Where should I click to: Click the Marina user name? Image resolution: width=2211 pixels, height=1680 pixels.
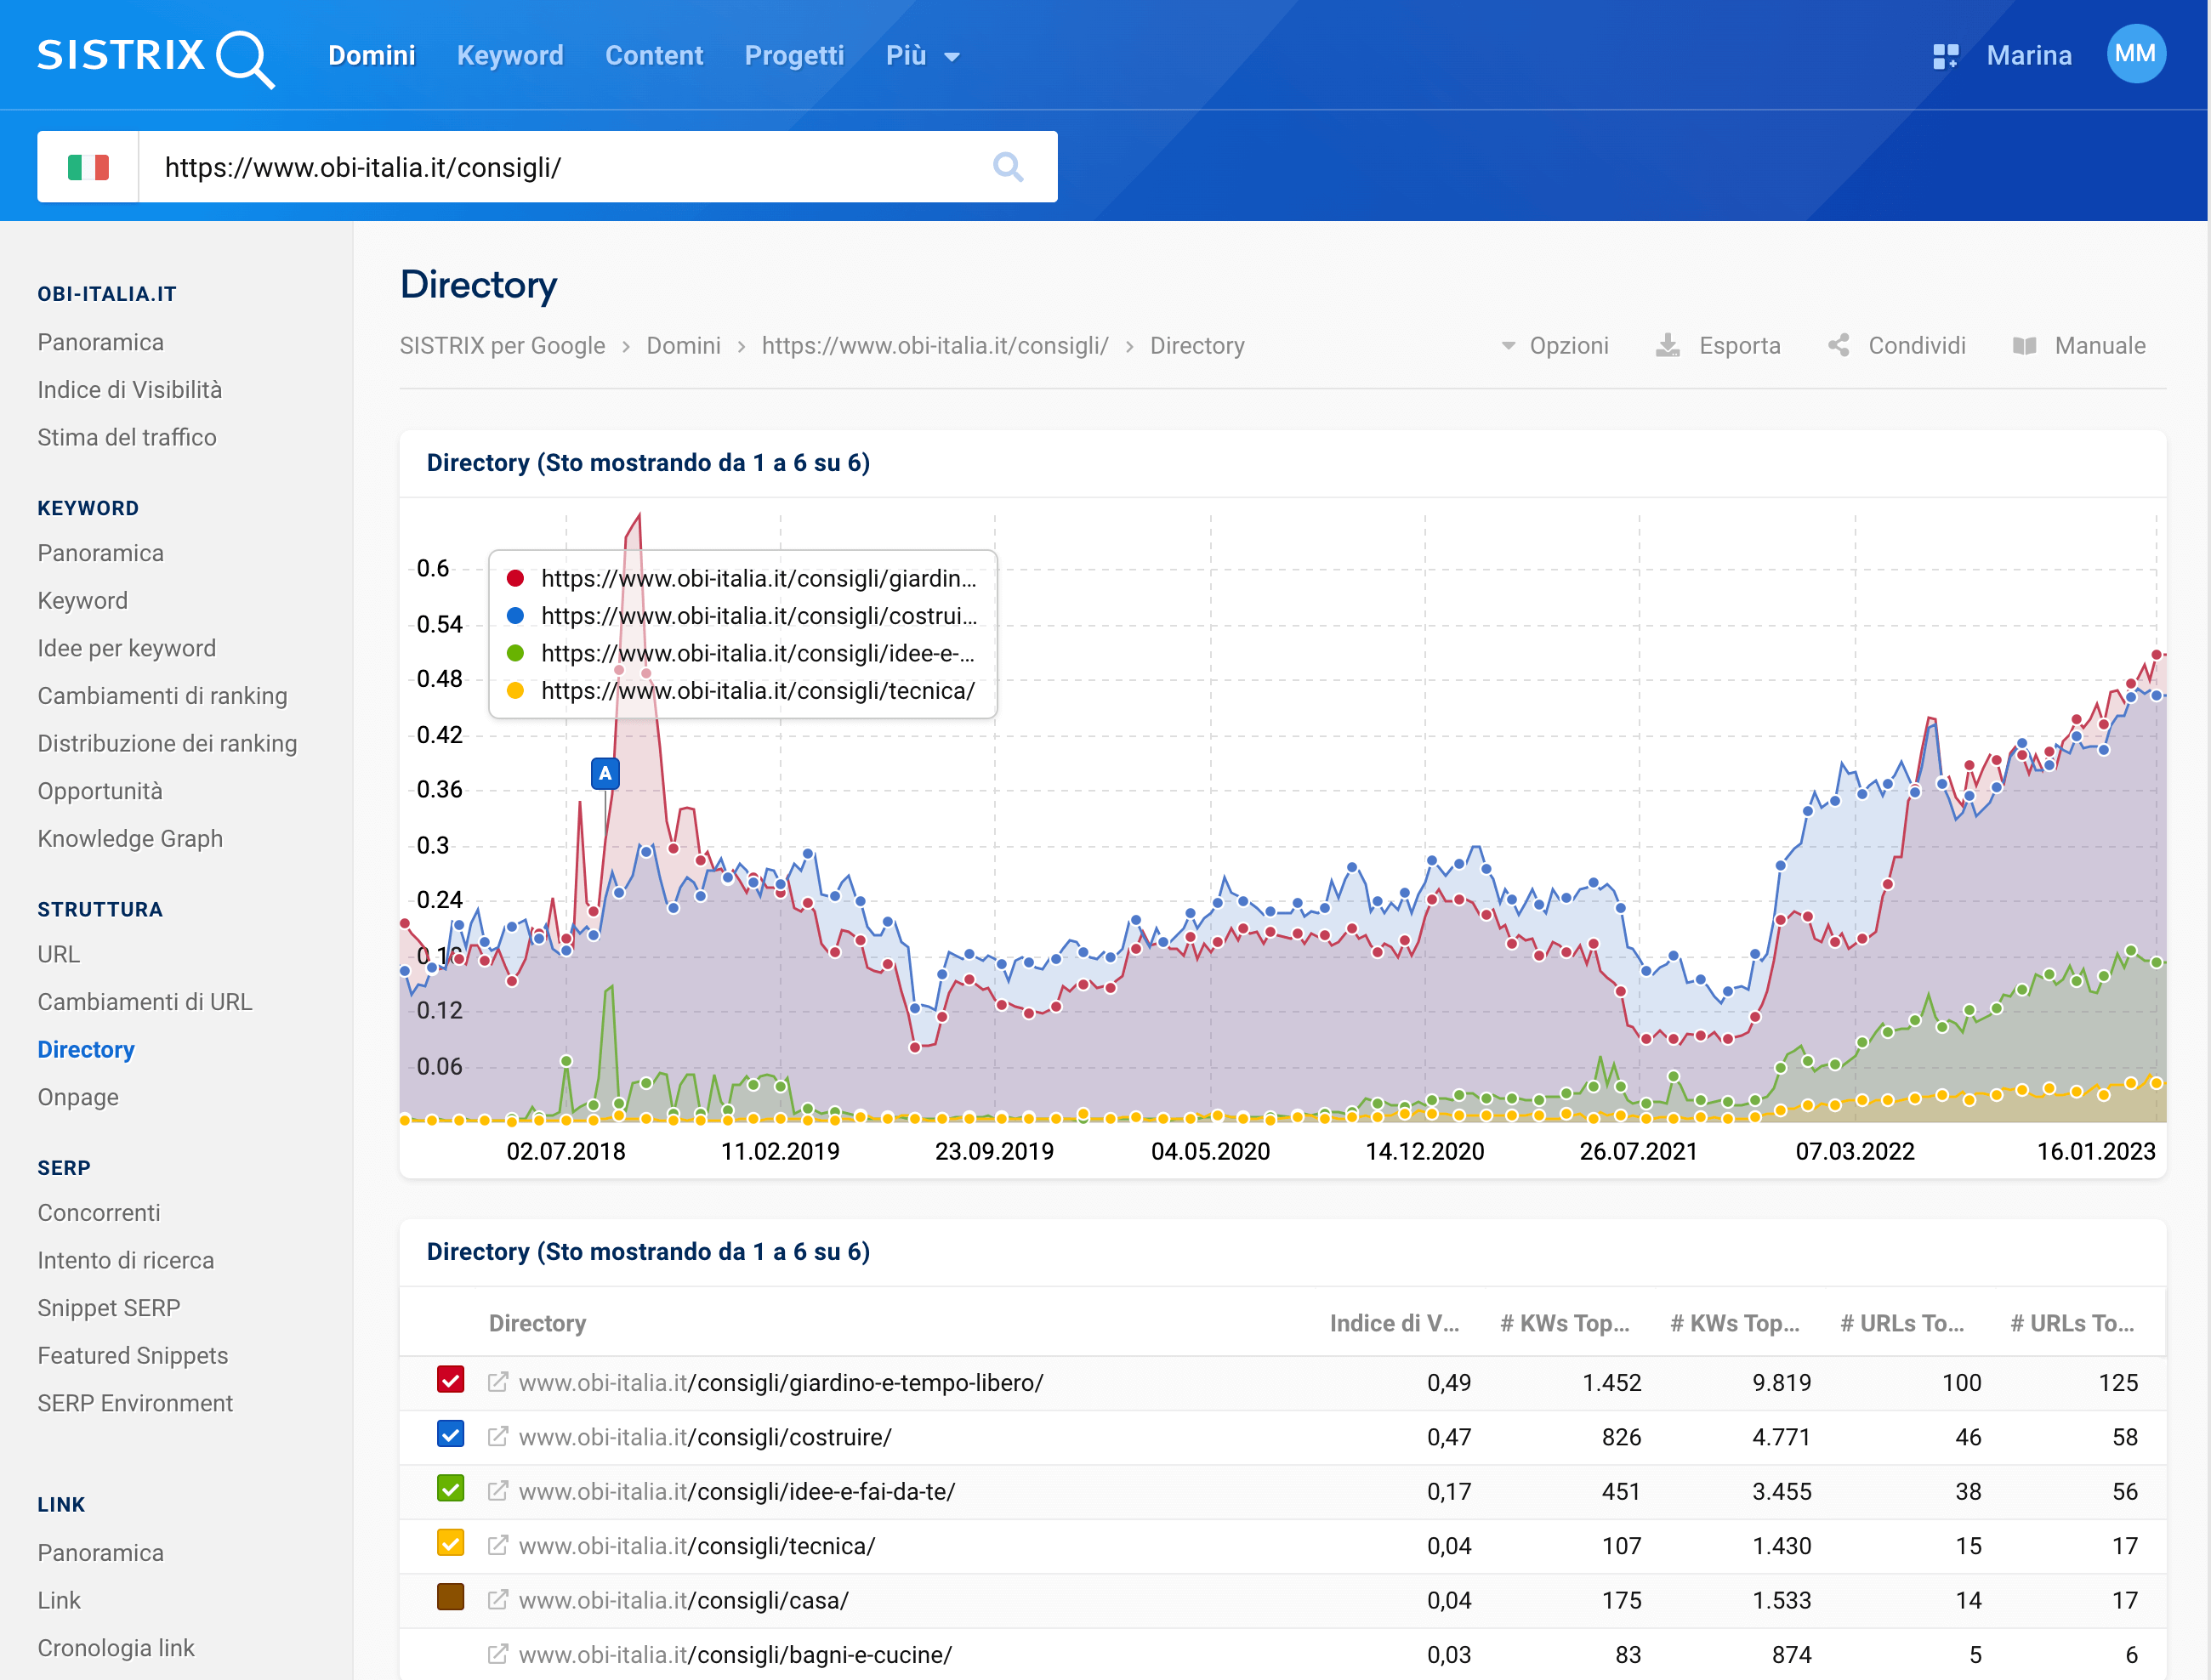click(2029, 56)
